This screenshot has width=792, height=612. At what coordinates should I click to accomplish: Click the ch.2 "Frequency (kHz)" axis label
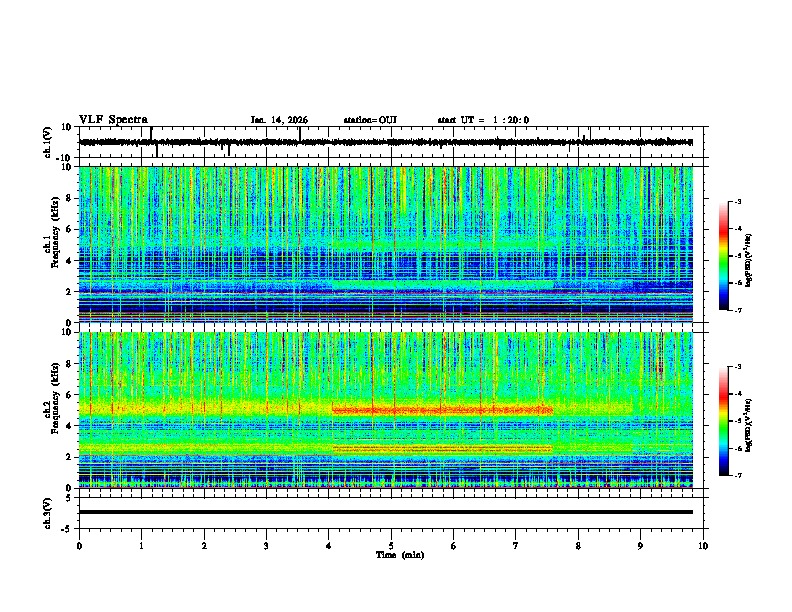point(55,398)
